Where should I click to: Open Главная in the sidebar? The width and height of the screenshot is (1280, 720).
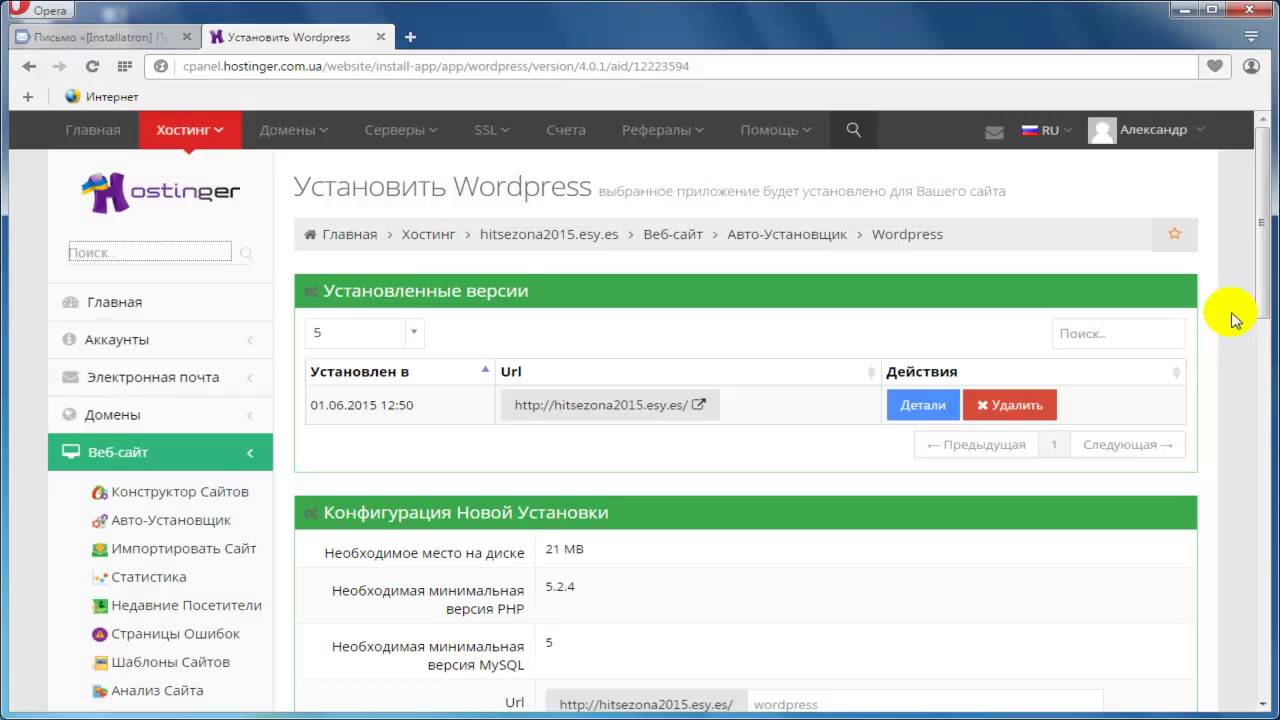[160, 302]
